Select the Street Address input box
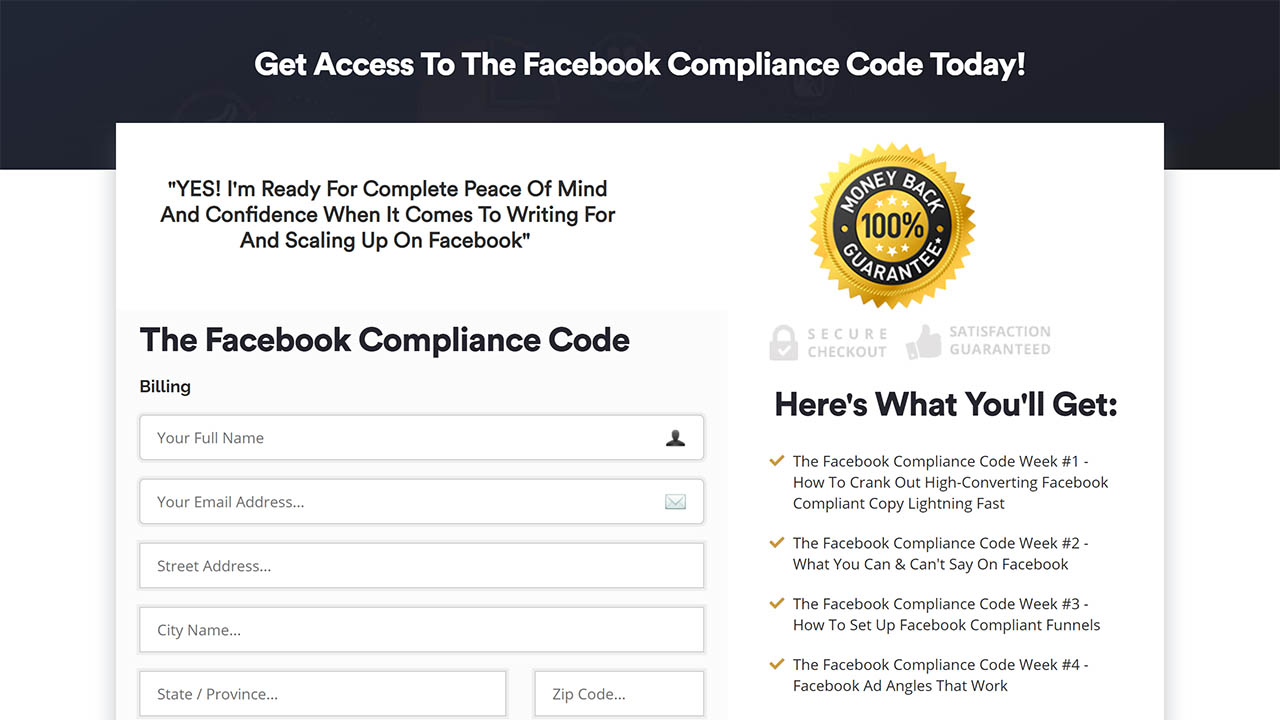Viewport: 1280px width, 720px height. coord(421,566)
